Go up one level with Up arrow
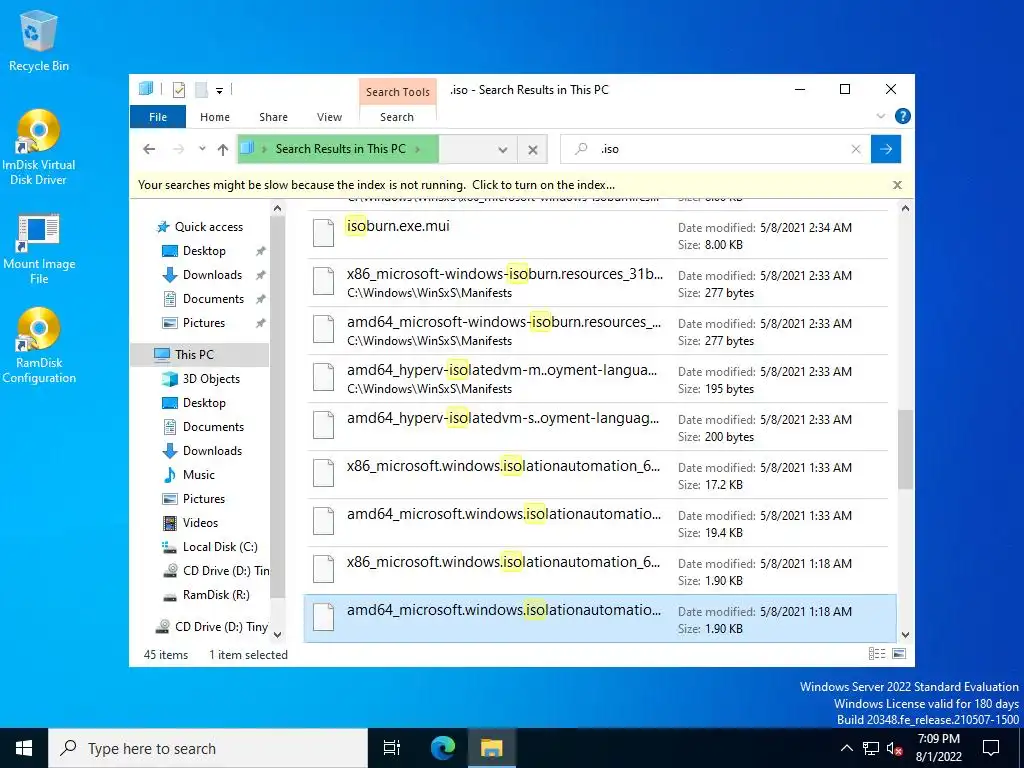This screenshot has height=768, width=1024. (x=223, y=149)
